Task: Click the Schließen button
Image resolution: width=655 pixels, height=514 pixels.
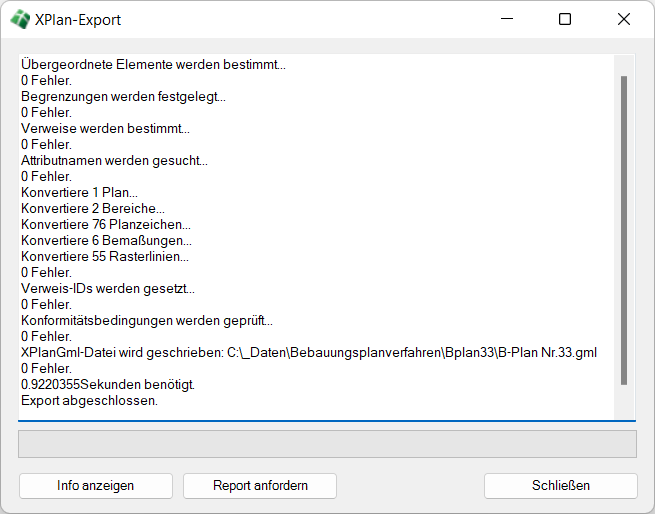Action: pyautogui.click(x=560, y=486)
